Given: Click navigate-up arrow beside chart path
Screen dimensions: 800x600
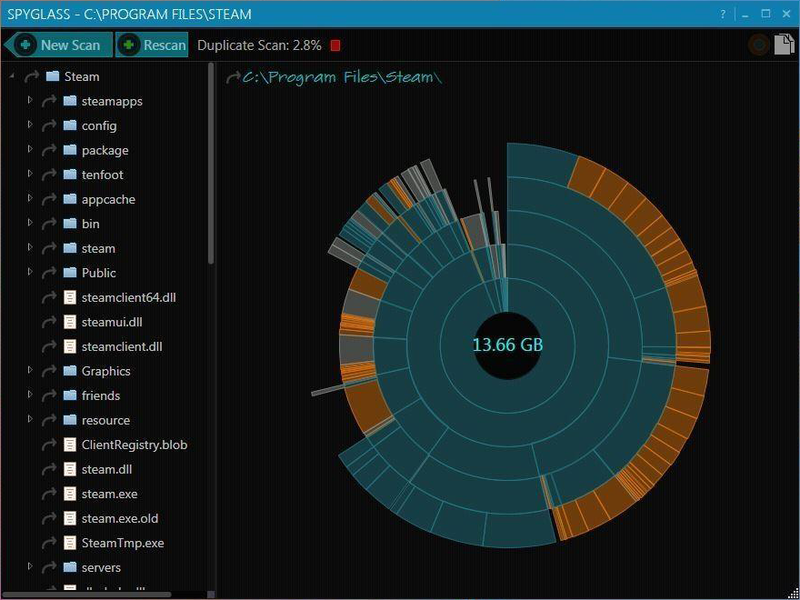Looking at the screenshot, I should coord(233,78).
